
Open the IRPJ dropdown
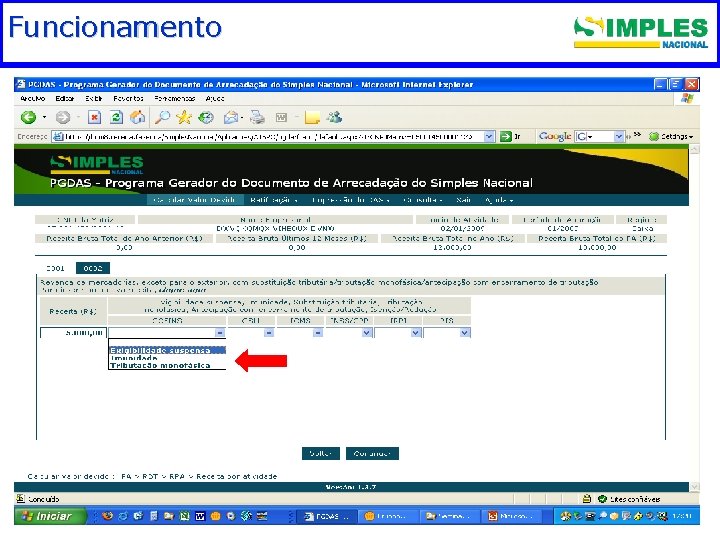[416, 332]
